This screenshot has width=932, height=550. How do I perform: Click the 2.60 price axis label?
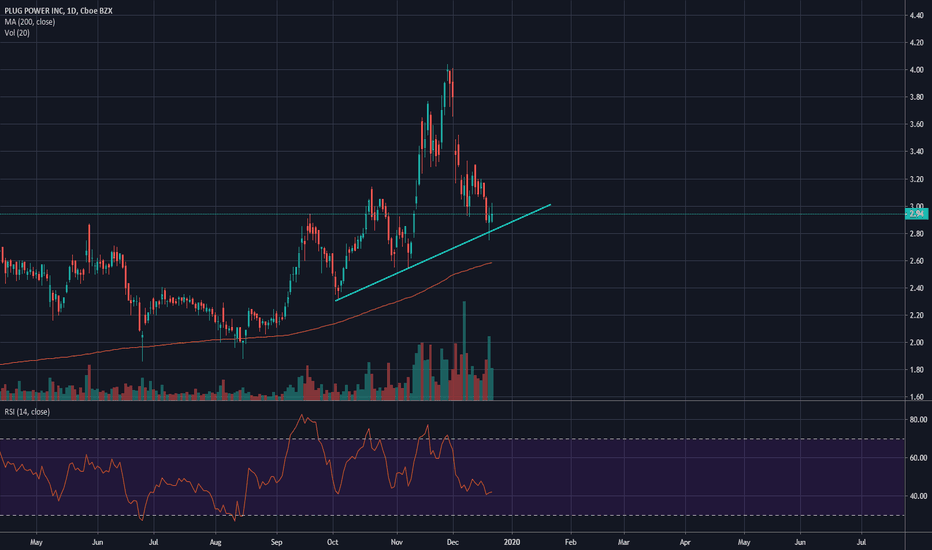click(916, 262)
